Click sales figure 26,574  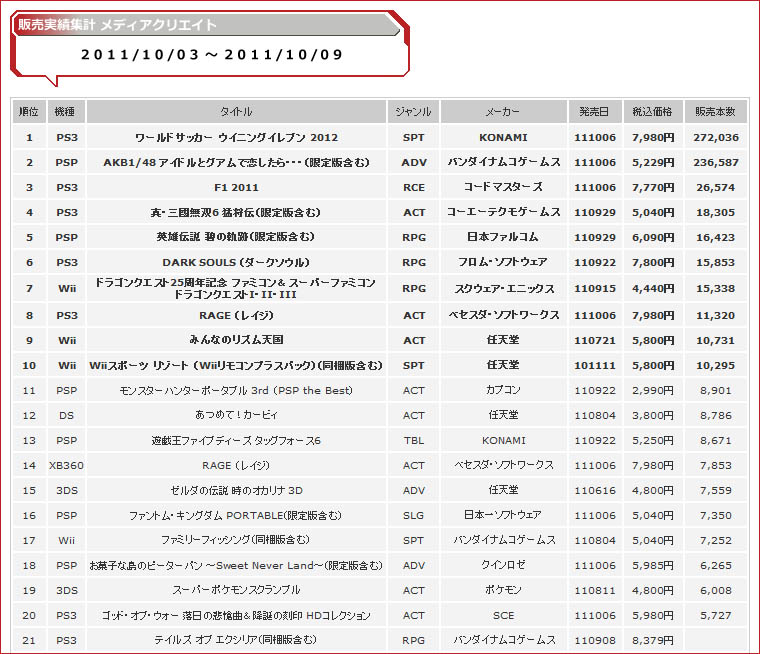click(716, 188)
